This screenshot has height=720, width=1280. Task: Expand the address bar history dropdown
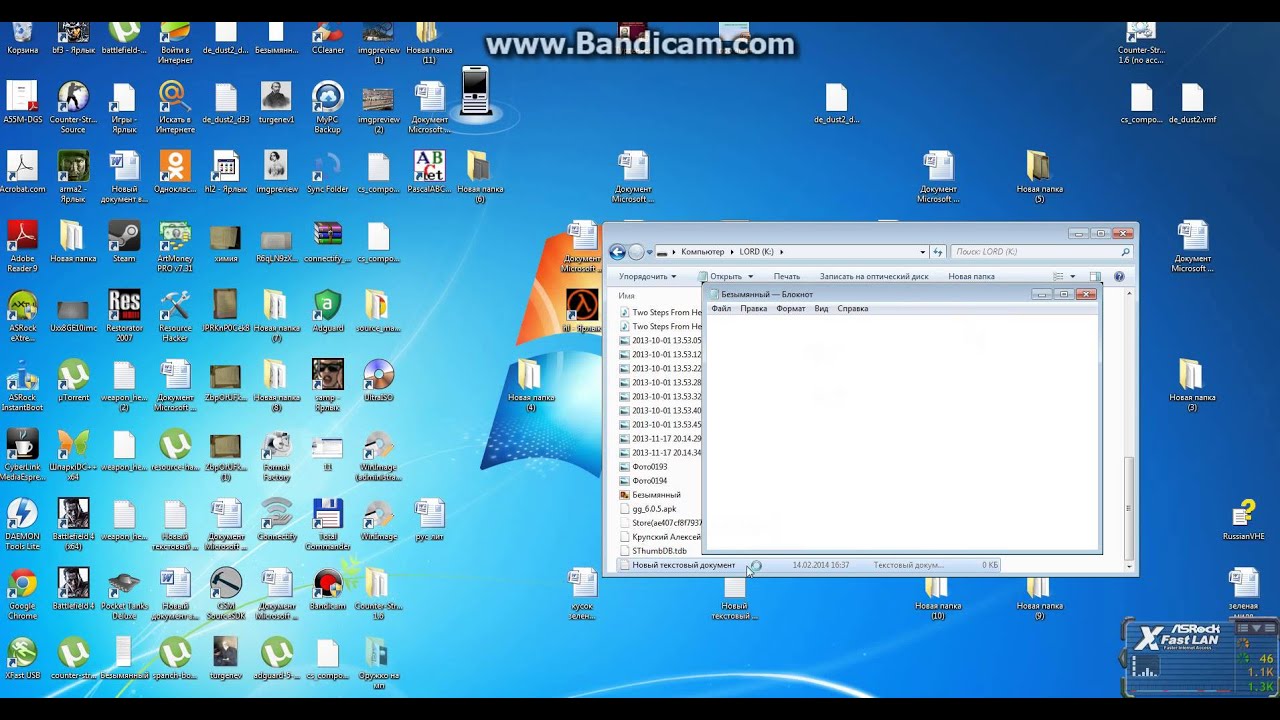pyautogui.click(x=922, y=252)
